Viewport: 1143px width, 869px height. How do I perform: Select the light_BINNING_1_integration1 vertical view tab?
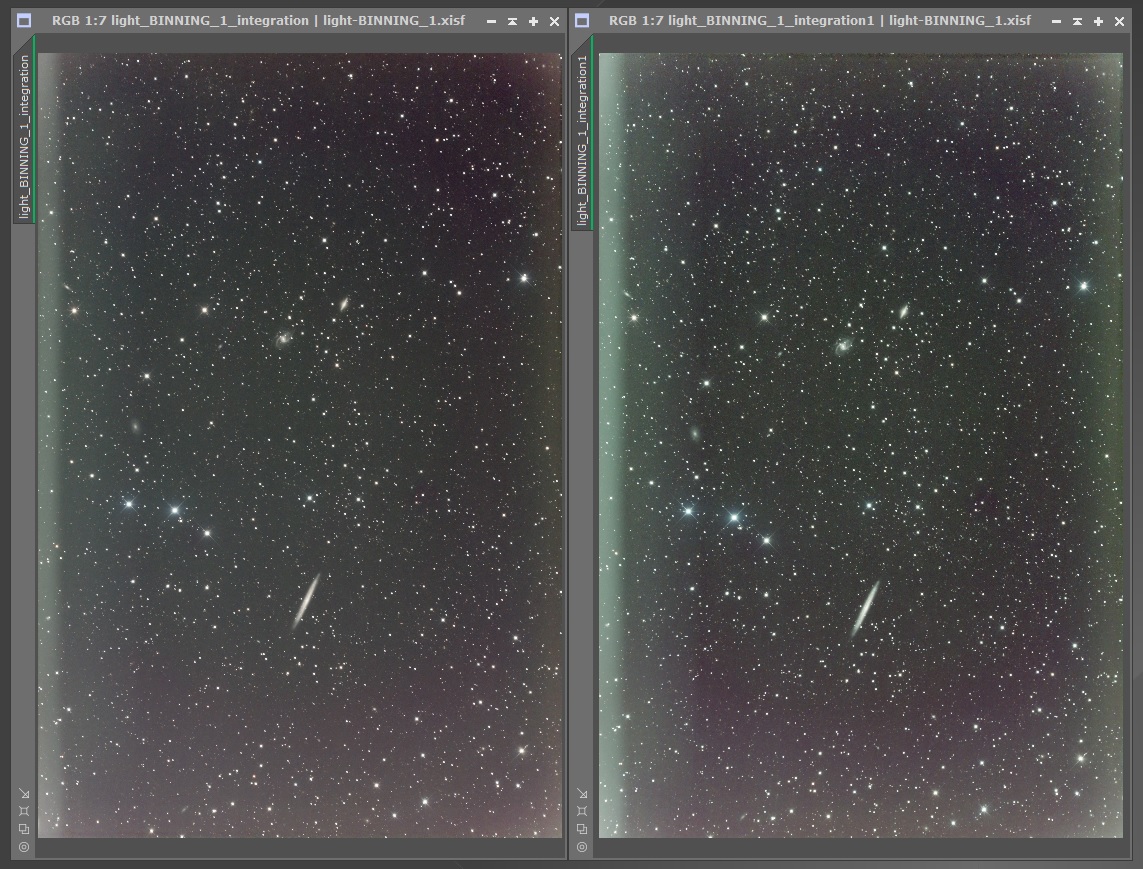[x=582, y=140]
